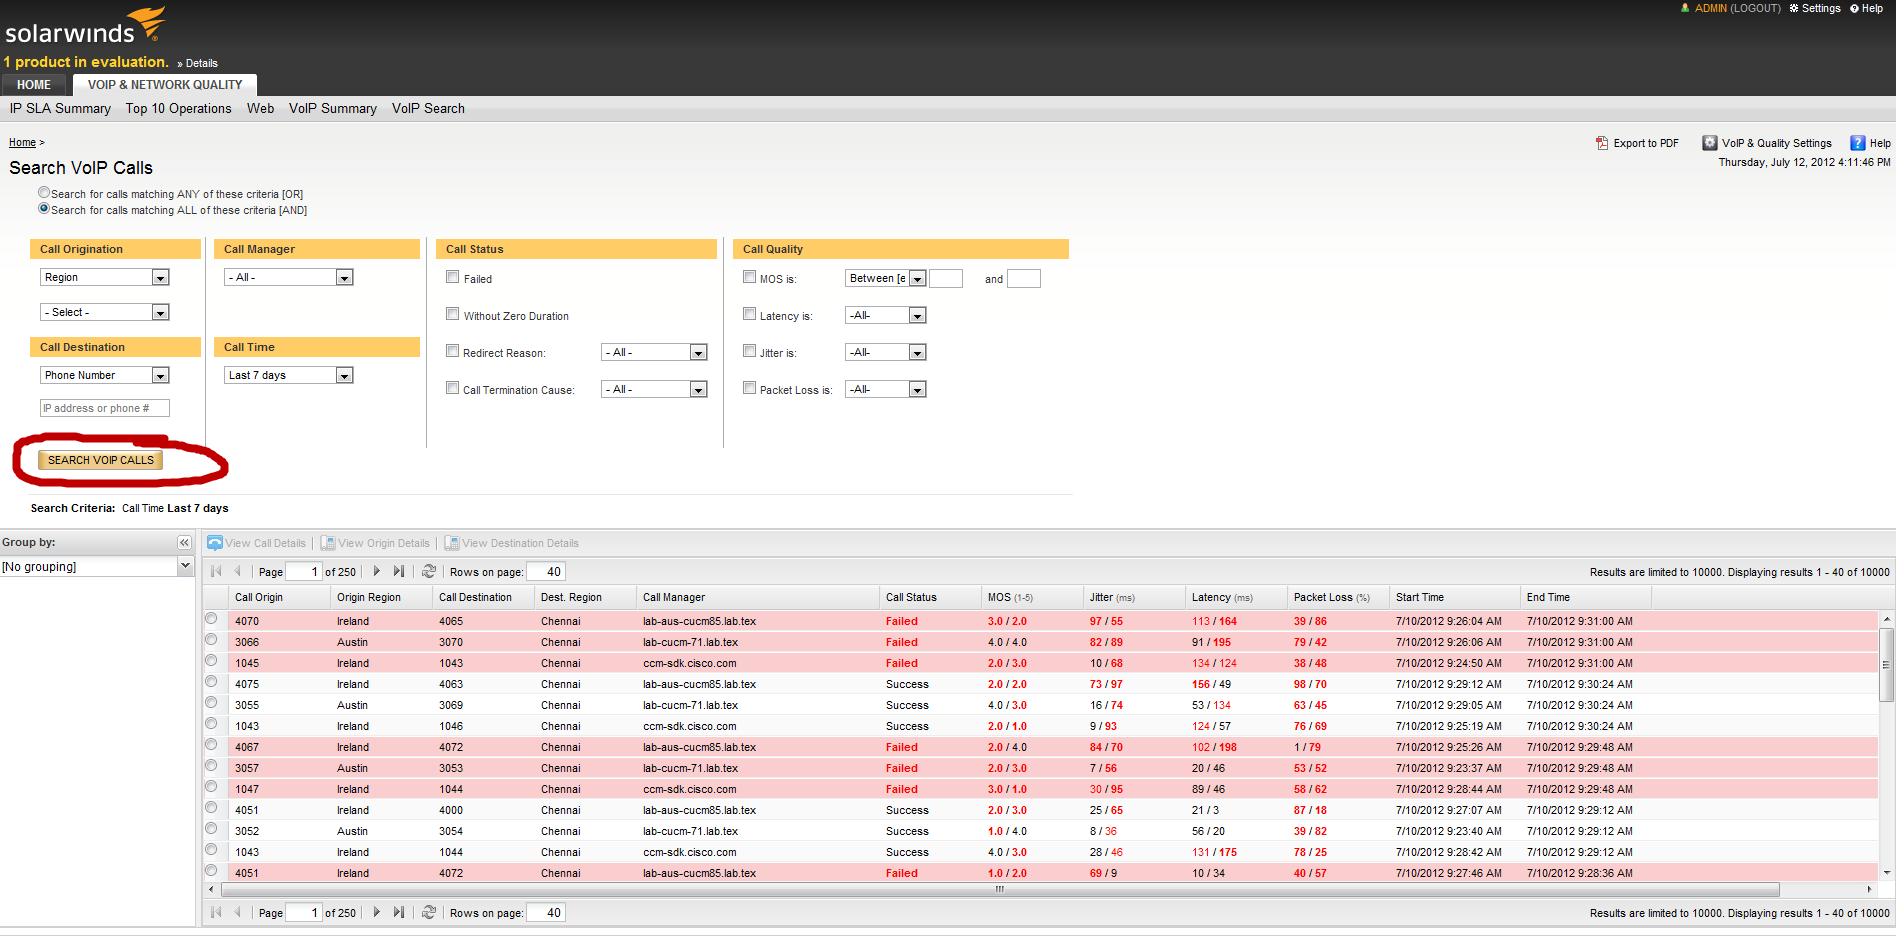Check the Without Zero Duration checkbox
Image resolution: width=1896 pixels, height=937 pixels.
coord(453,314)
